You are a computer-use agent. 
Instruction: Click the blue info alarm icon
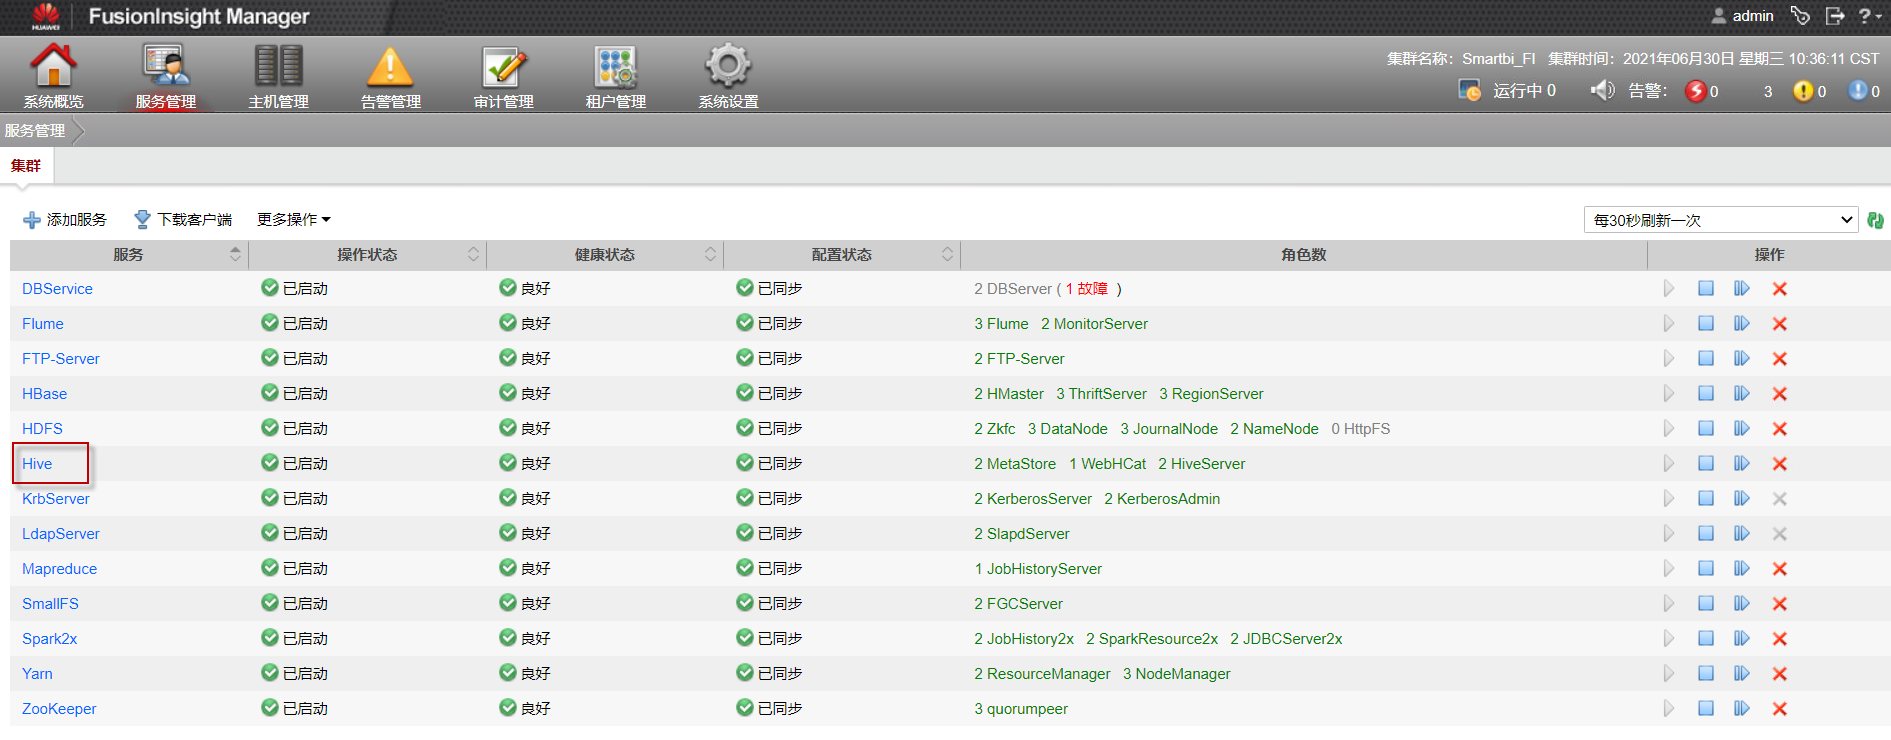click(x=1857, y=91)
